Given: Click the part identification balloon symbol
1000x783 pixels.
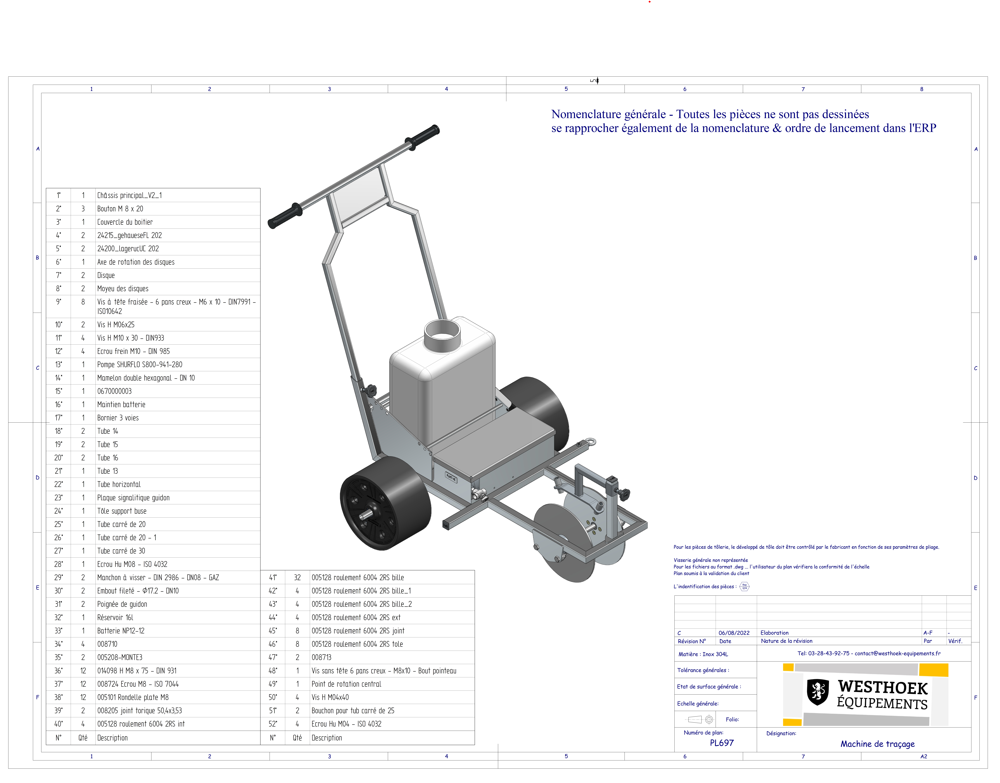Looking at the screenshot, I should [744, 587].
